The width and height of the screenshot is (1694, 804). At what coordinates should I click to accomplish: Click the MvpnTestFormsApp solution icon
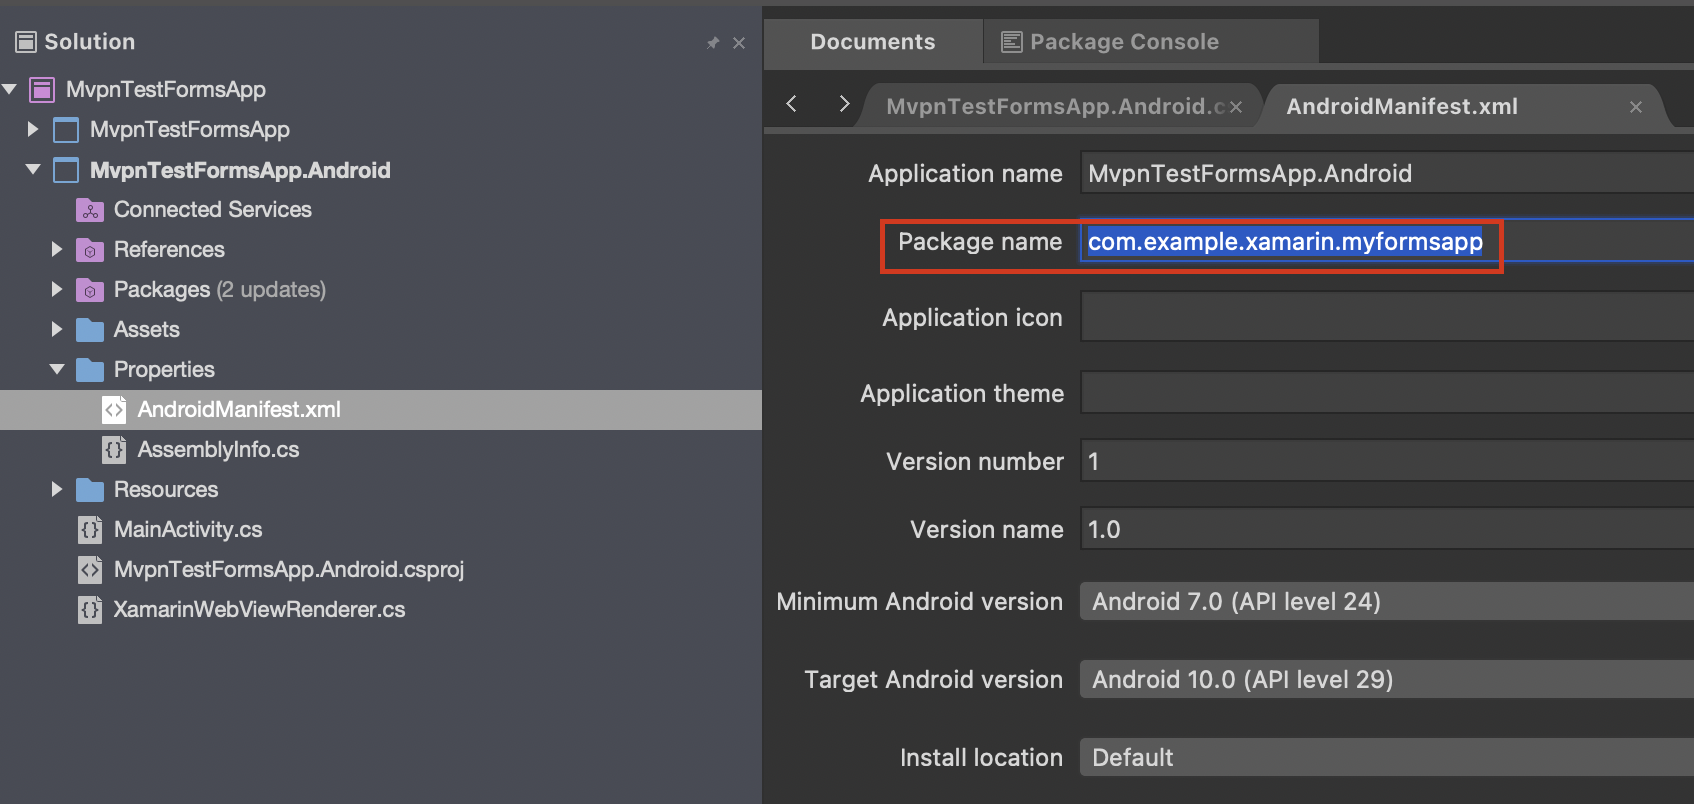pos(42,90)
